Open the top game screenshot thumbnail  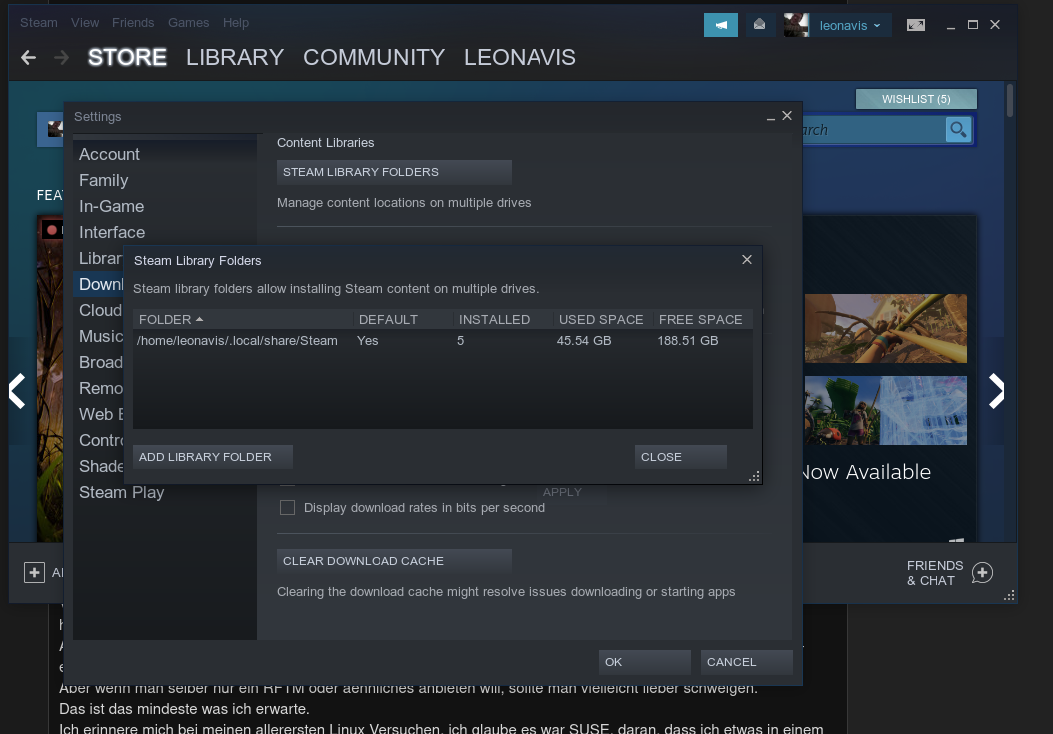click(x=886, y=328)
